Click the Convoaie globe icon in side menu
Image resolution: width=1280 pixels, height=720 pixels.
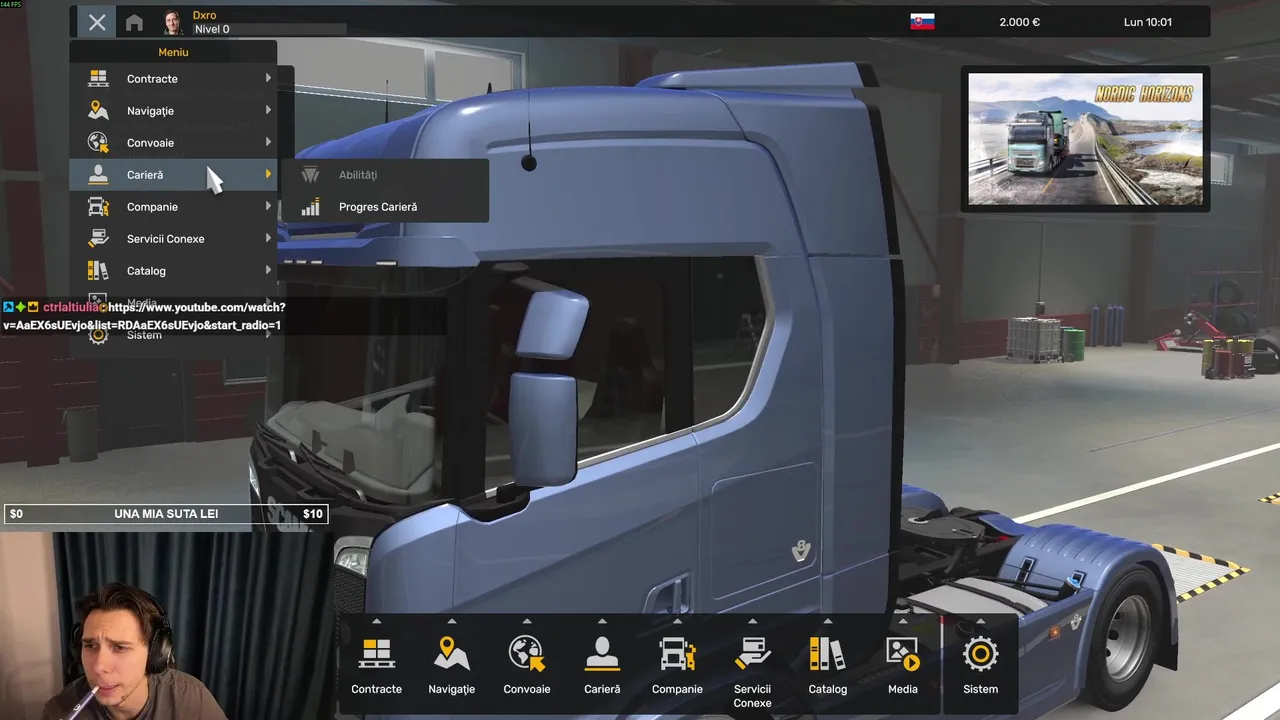98,142
